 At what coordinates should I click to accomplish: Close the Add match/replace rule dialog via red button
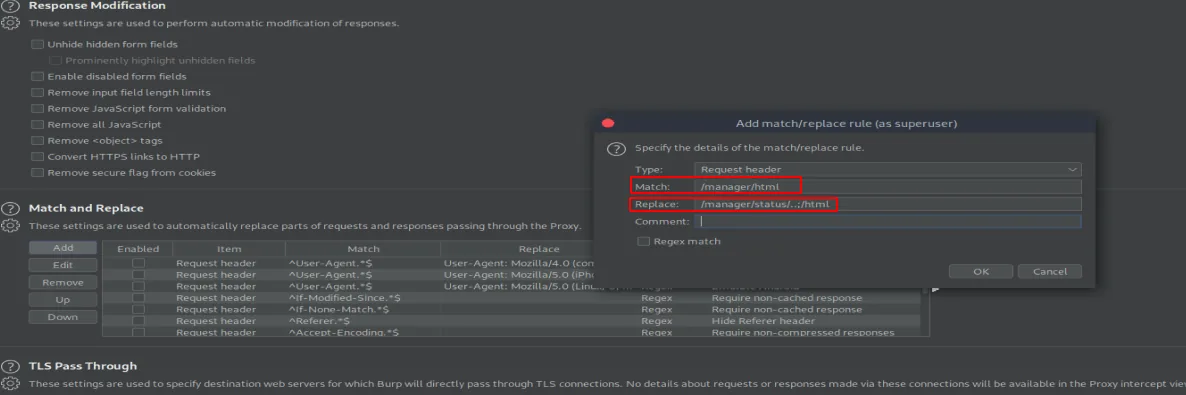click(x=607, y=123)
